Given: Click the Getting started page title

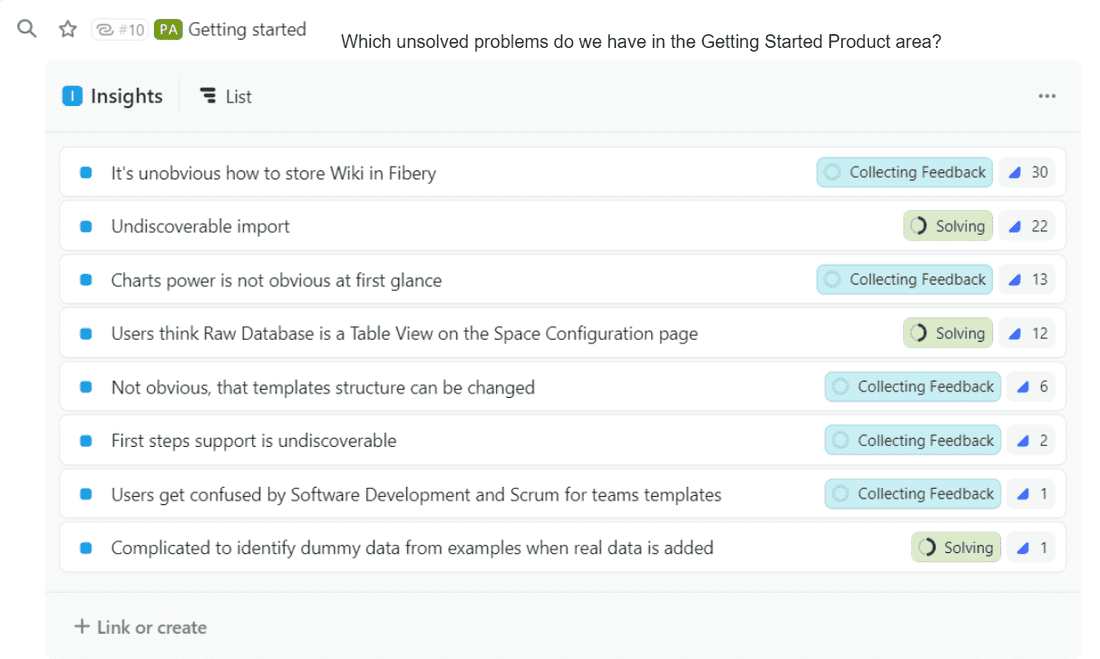Looking at the screenshot, I should tap(247, 30).
